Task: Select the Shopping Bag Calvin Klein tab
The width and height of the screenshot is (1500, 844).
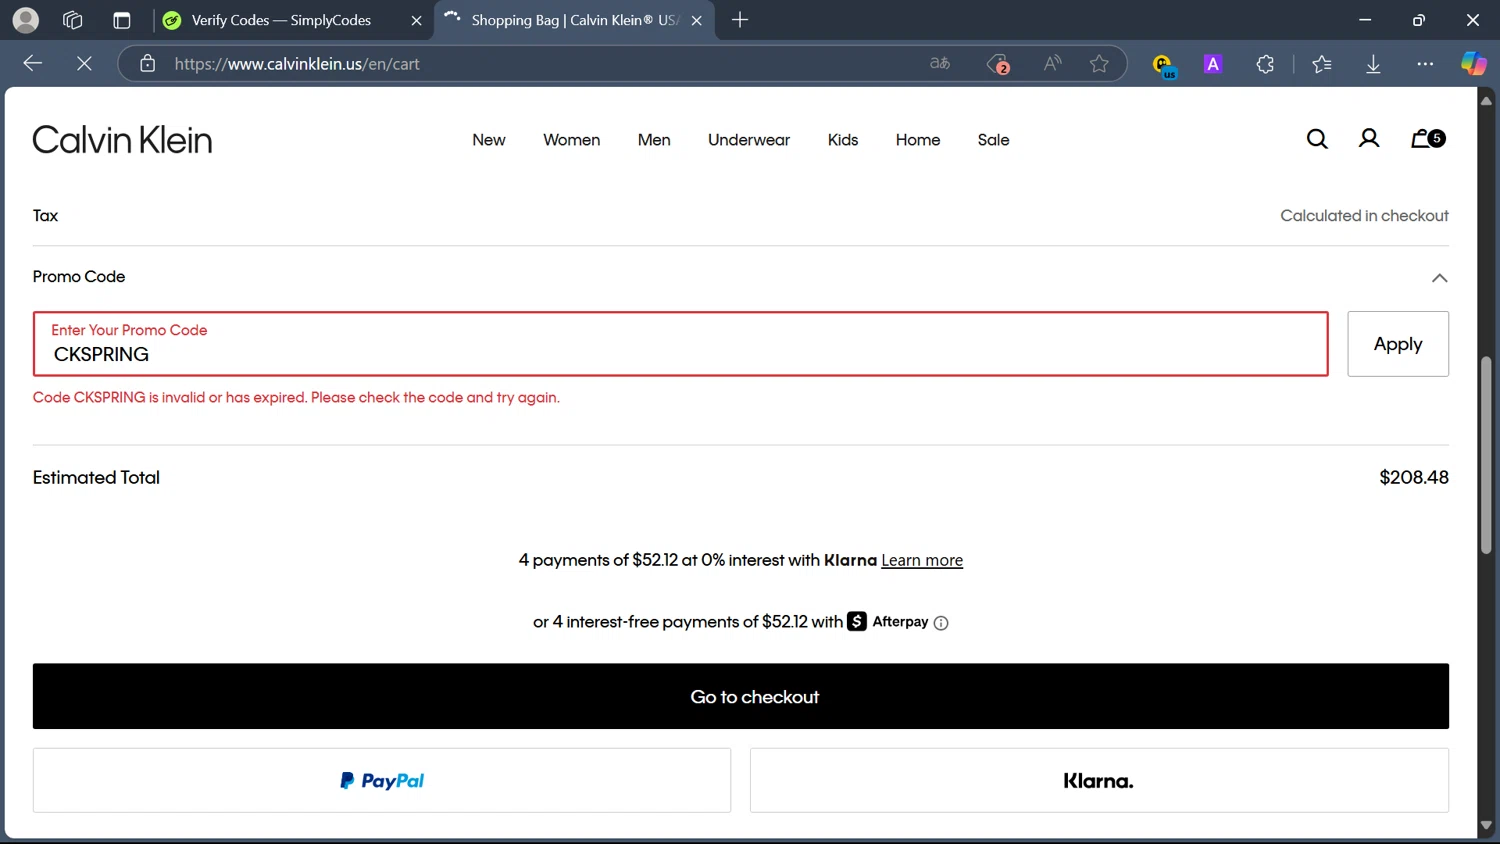Action: (x=575, y=20)
